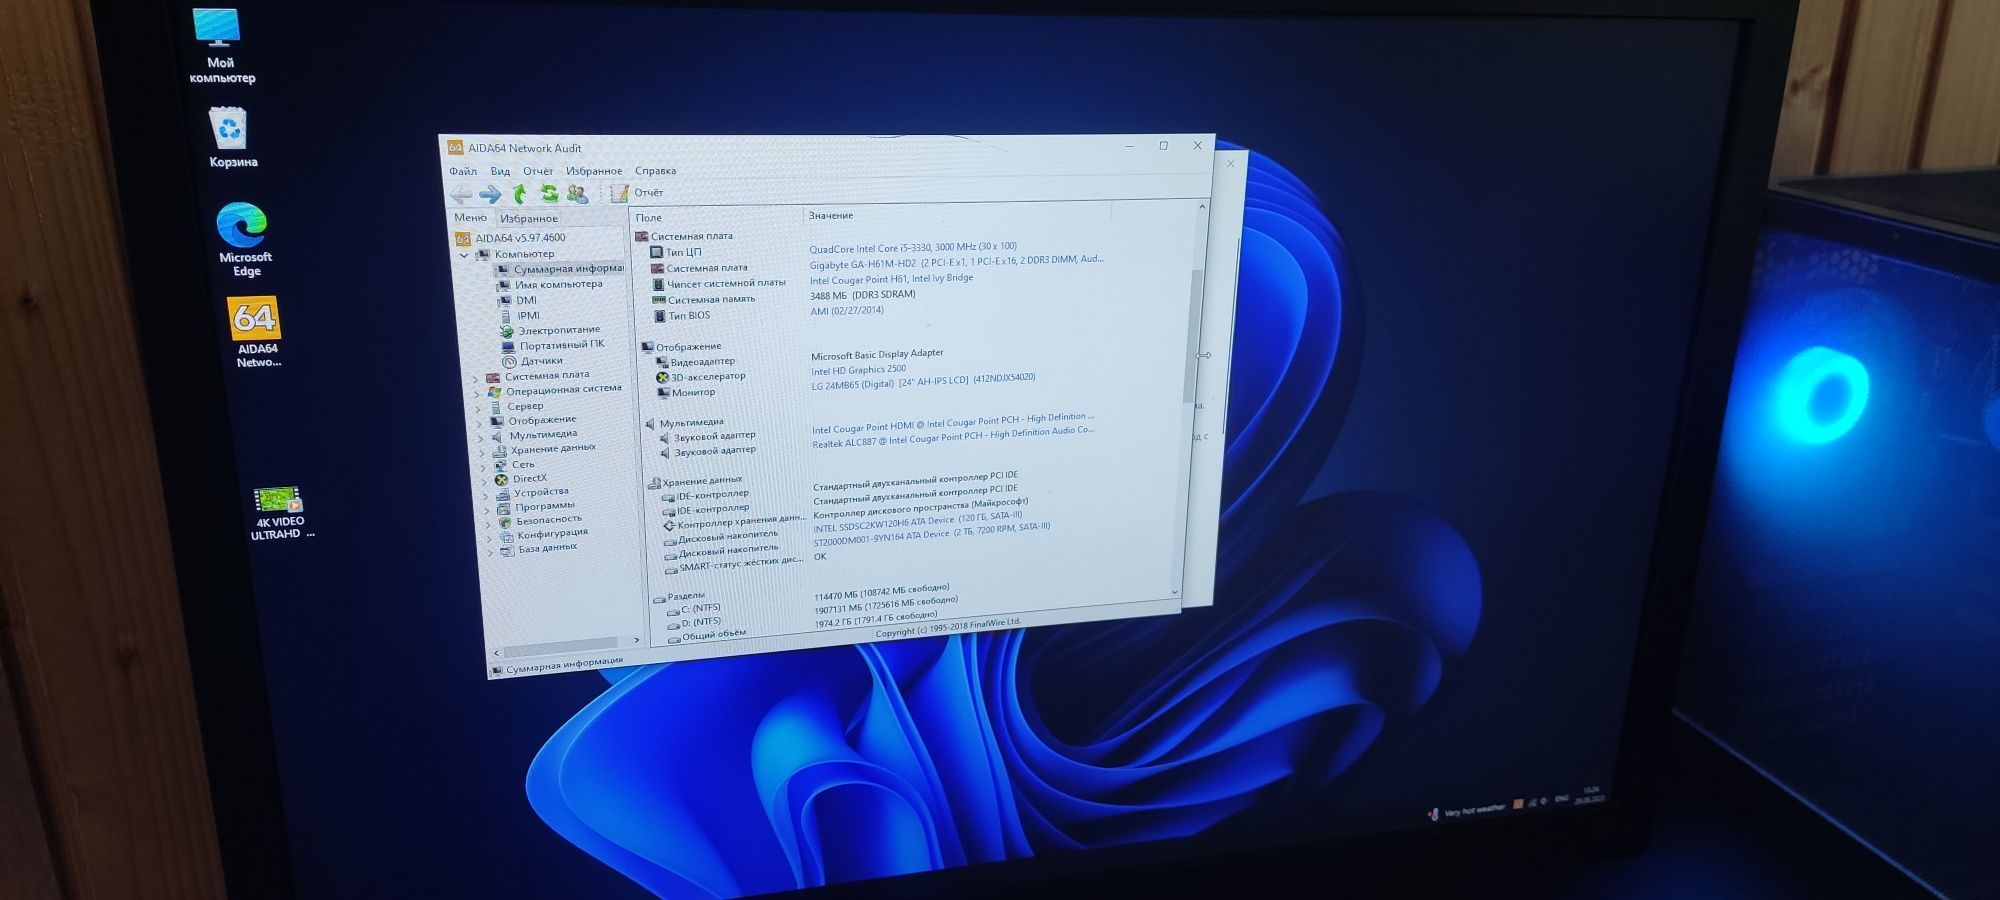The height and width of the screenshot is (900, 2000).
Task: Expand the Операционная система tree node
Action: 477,394
